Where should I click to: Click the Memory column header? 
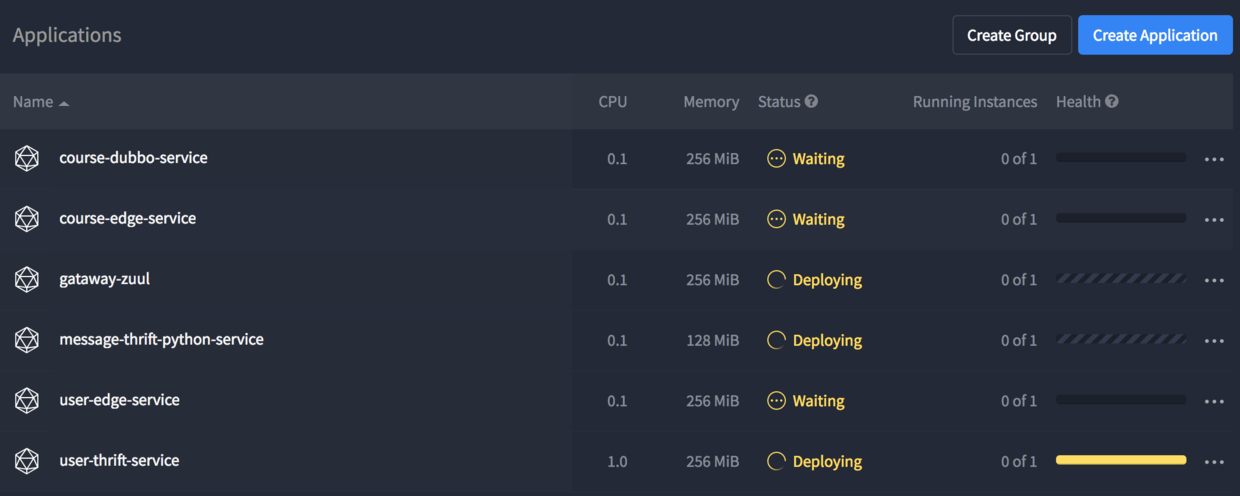(711, 102)
